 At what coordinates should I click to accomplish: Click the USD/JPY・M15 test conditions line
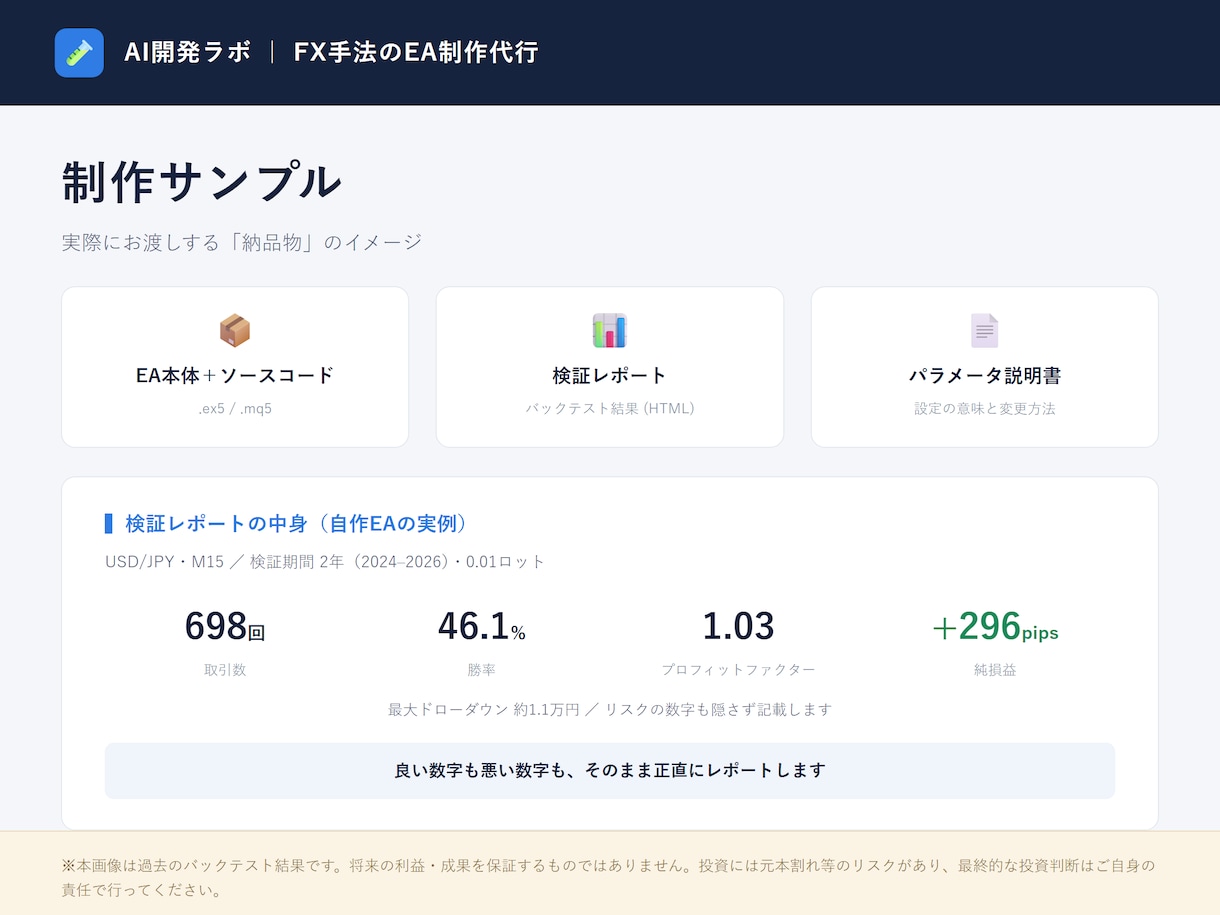(325, 562)
